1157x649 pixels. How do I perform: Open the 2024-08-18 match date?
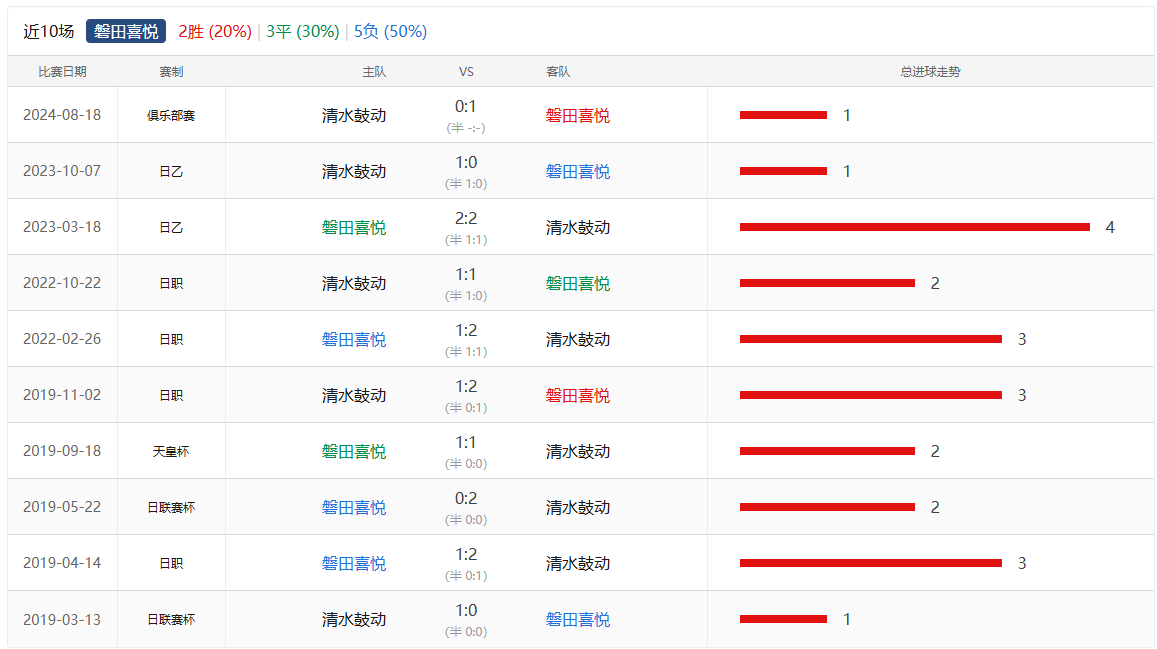coord(62,115)
